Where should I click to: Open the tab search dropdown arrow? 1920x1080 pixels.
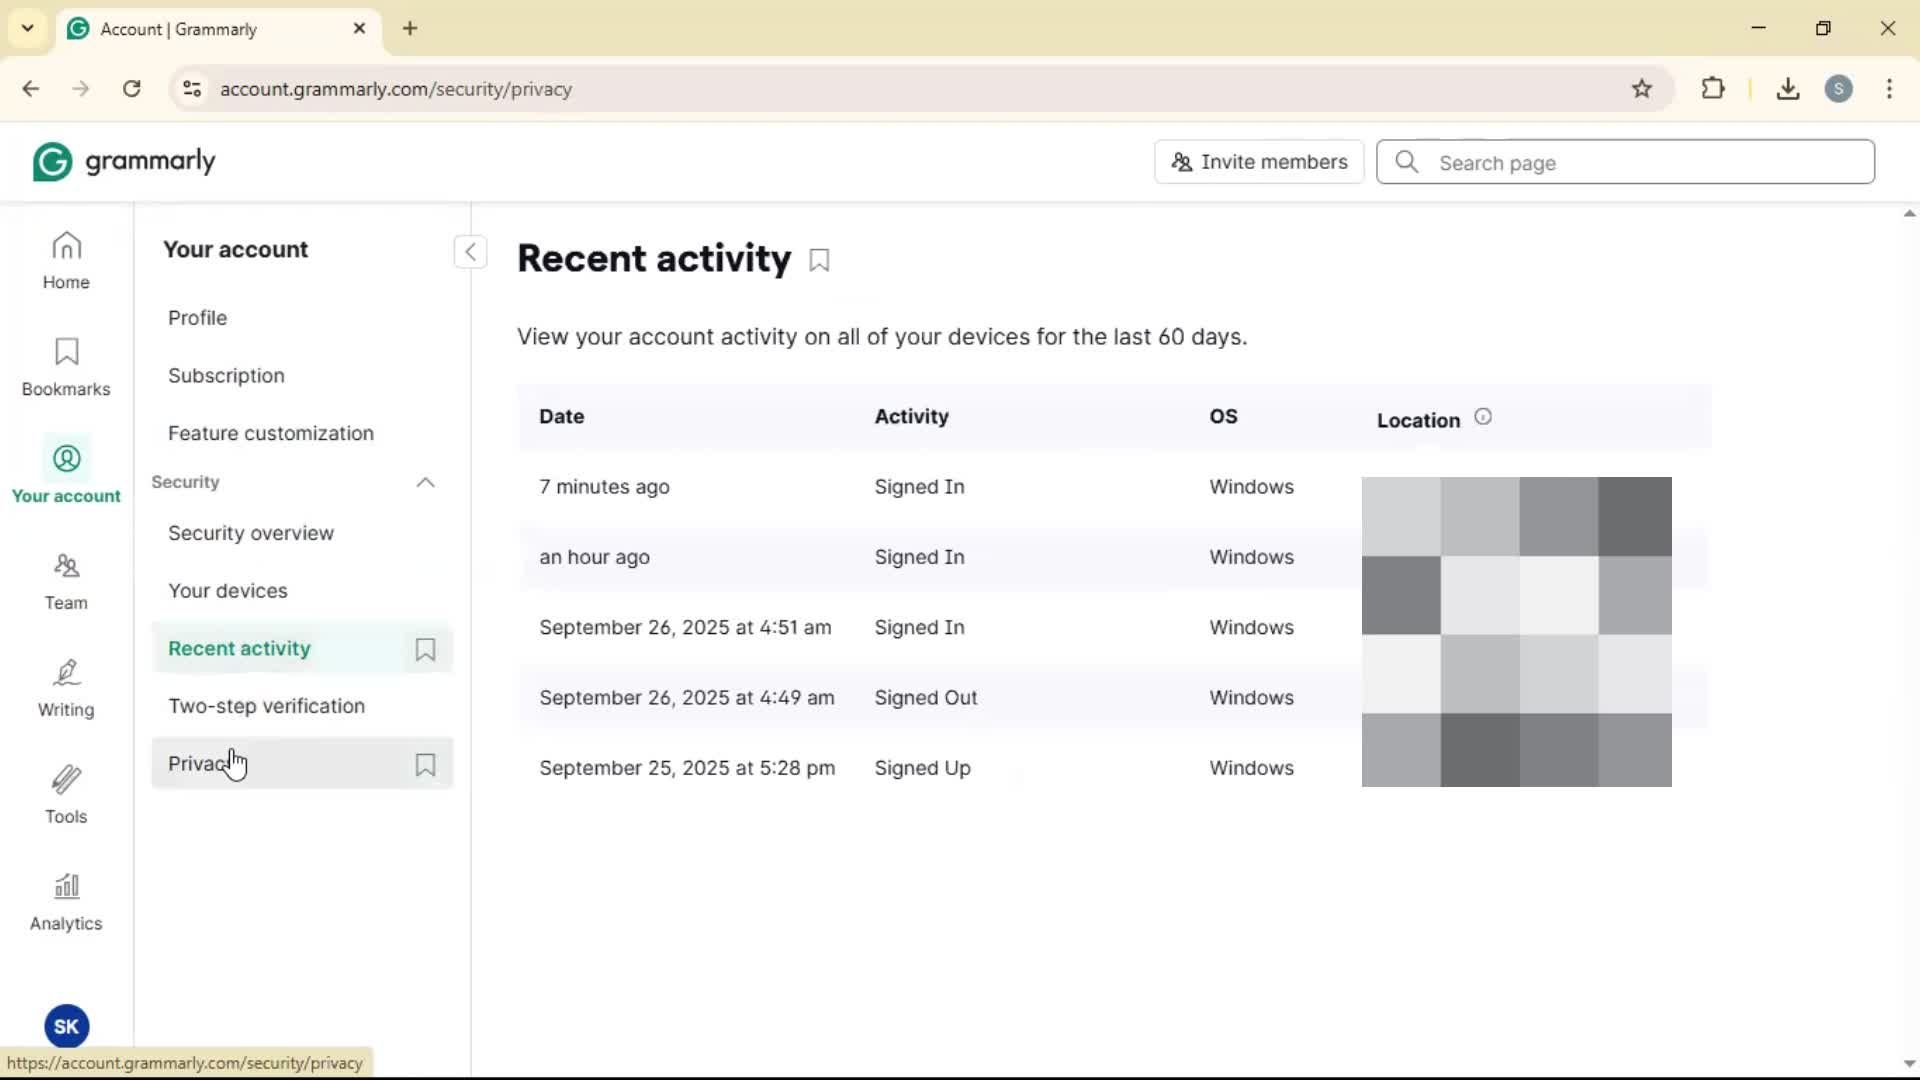[x=27, y=28]
